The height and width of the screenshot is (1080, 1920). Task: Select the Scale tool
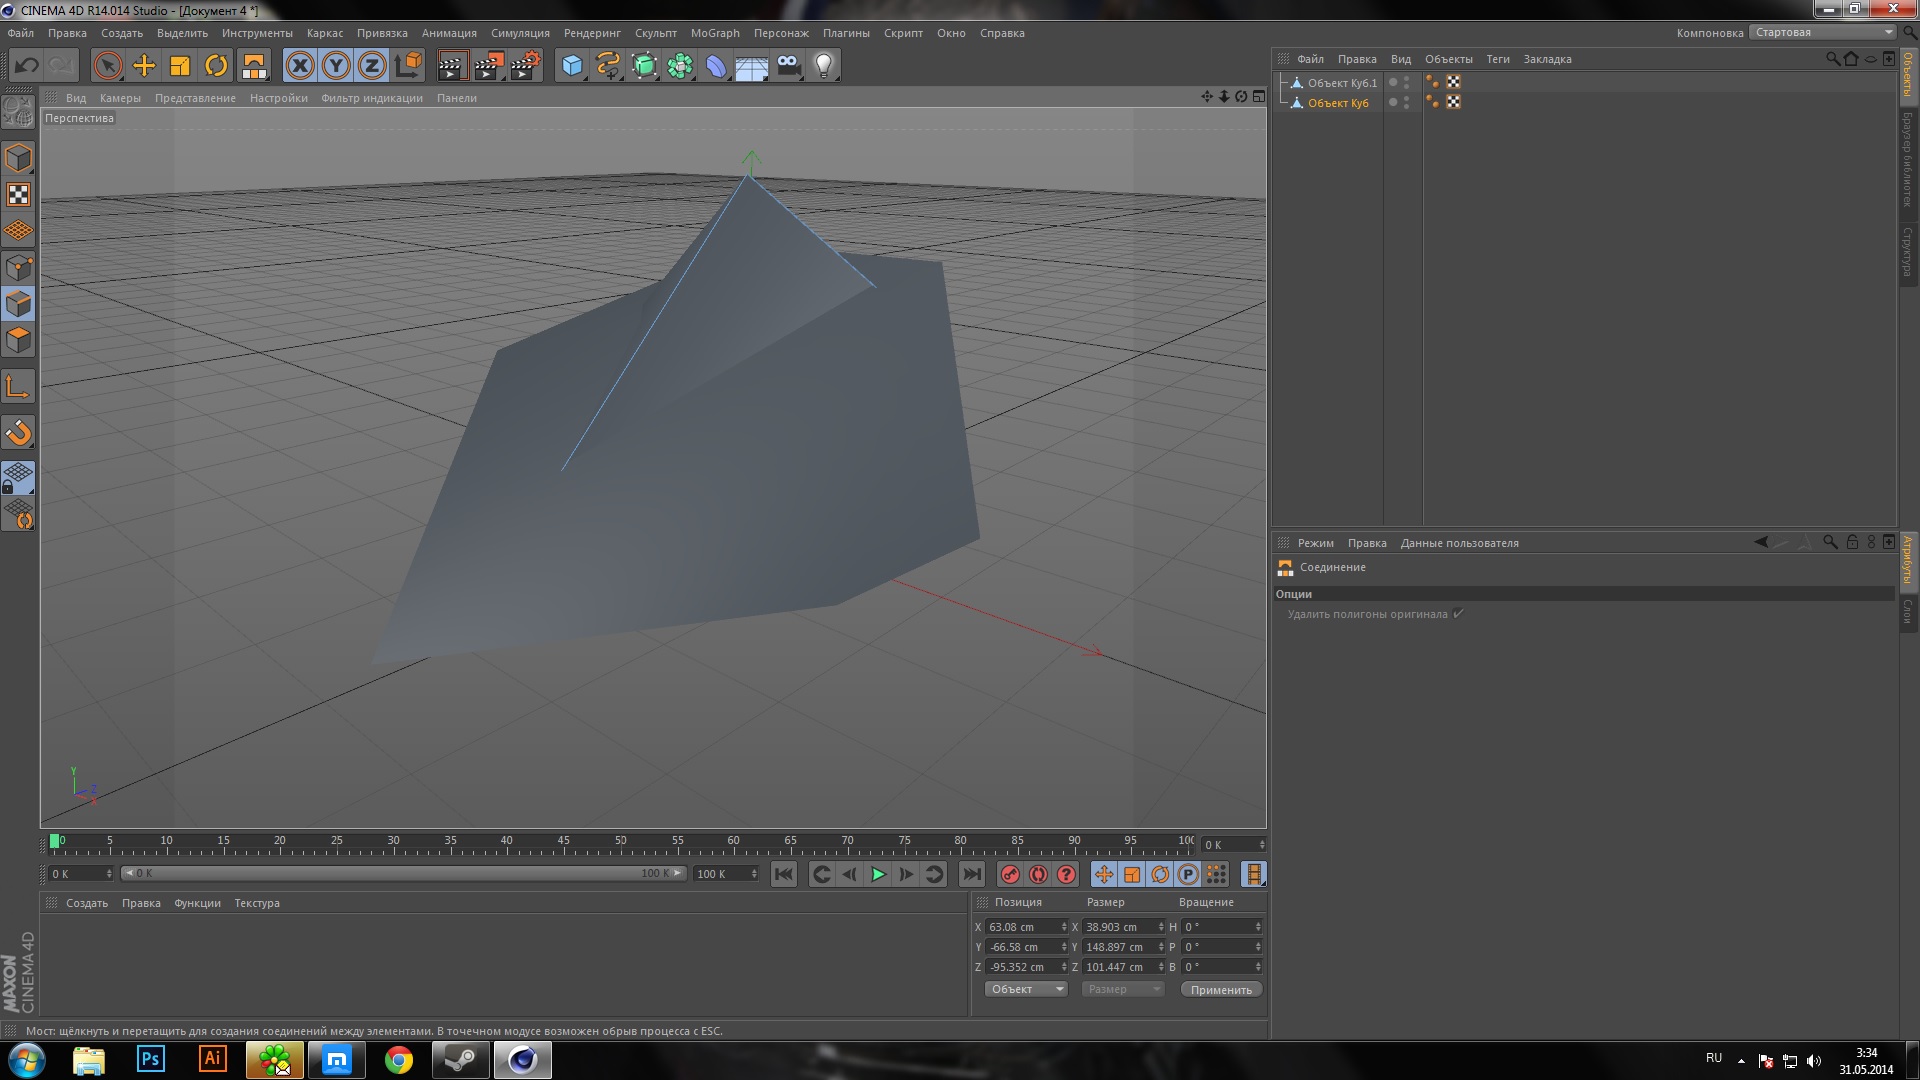tap(180, 66)
